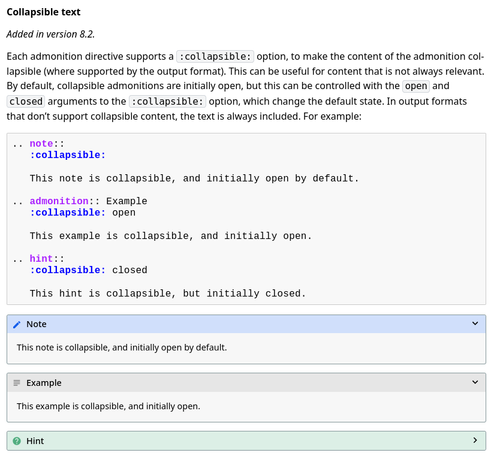Click rendered text 'This note is collapsible, and initially open by default.'
This screenshot has height=457, width=503.
click(x=122, y=347)
